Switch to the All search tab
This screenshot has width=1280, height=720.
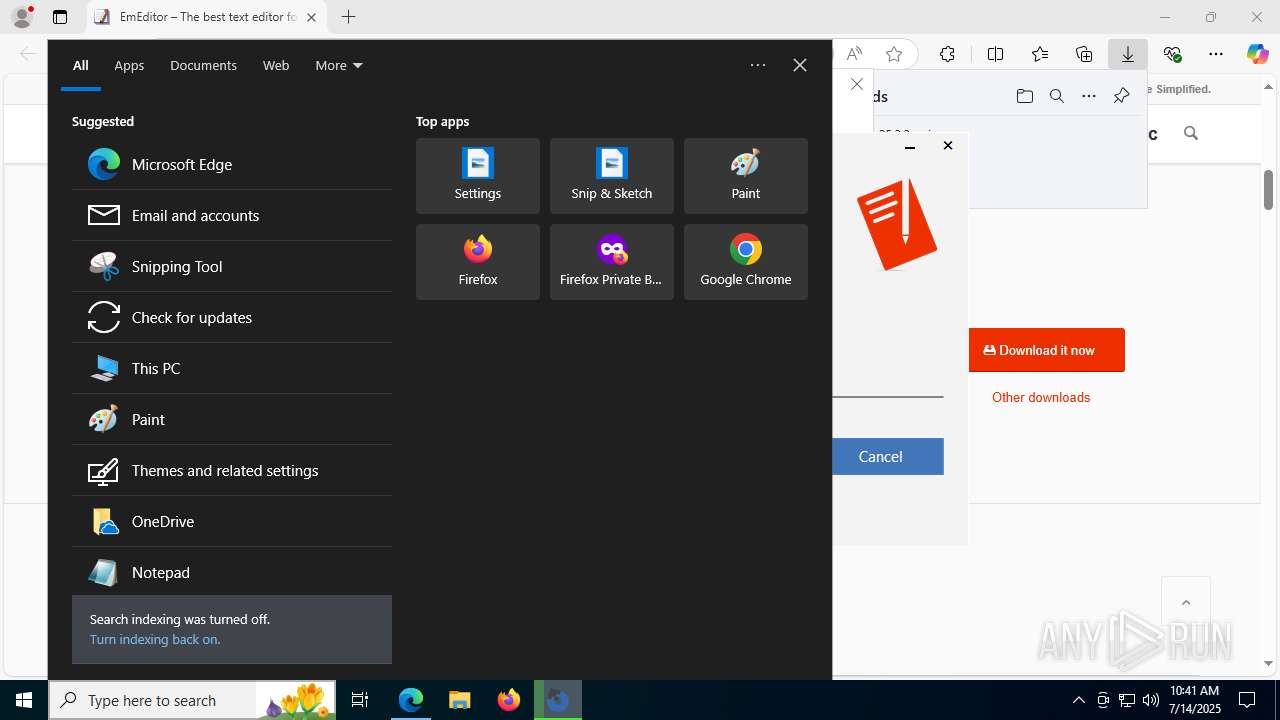coord(81,65)
